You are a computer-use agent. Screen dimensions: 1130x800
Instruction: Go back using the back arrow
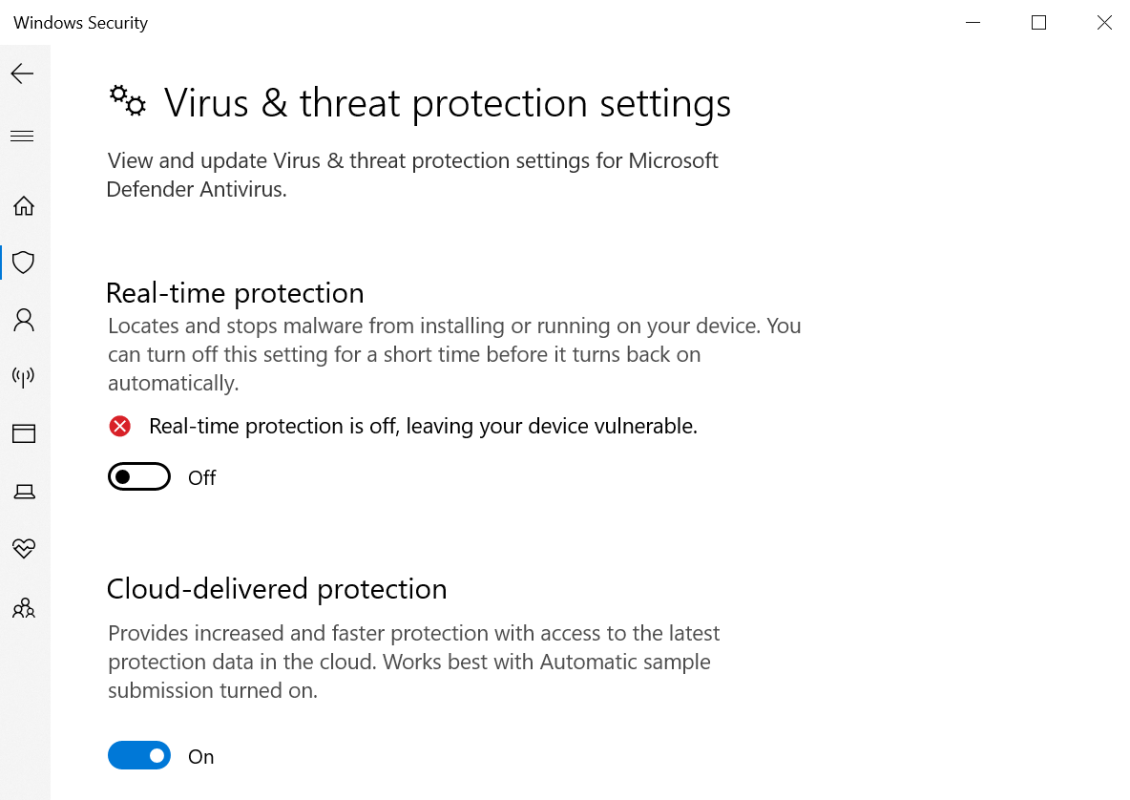(x=22, y=74)
